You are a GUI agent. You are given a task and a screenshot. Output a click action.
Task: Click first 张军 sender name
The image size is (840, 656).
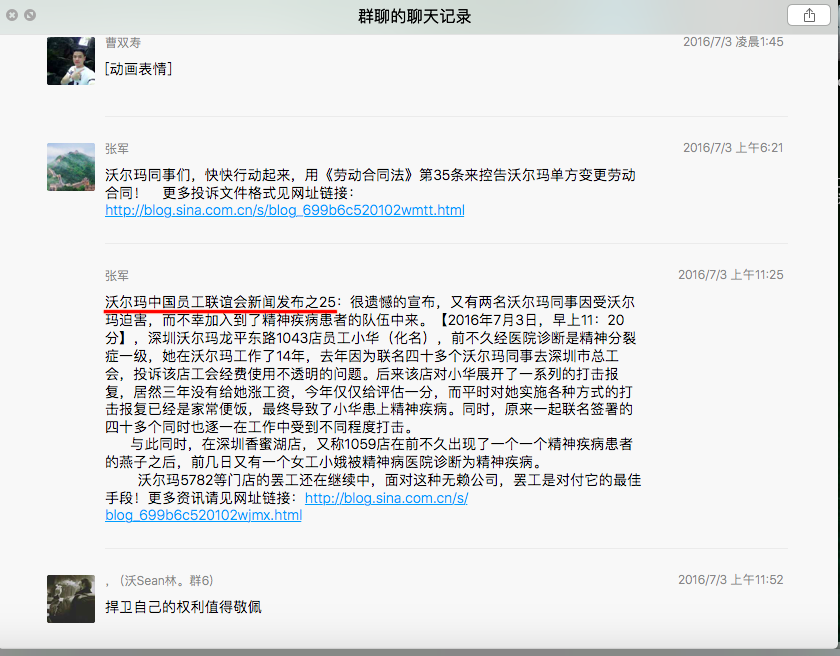pyautogui.click(x=117, y=148)
